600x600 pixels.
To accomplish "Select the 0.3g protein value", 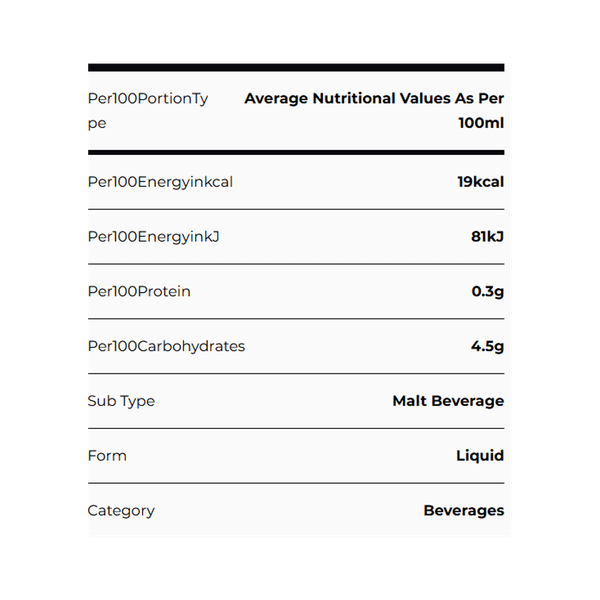I will tap(488, 292).
